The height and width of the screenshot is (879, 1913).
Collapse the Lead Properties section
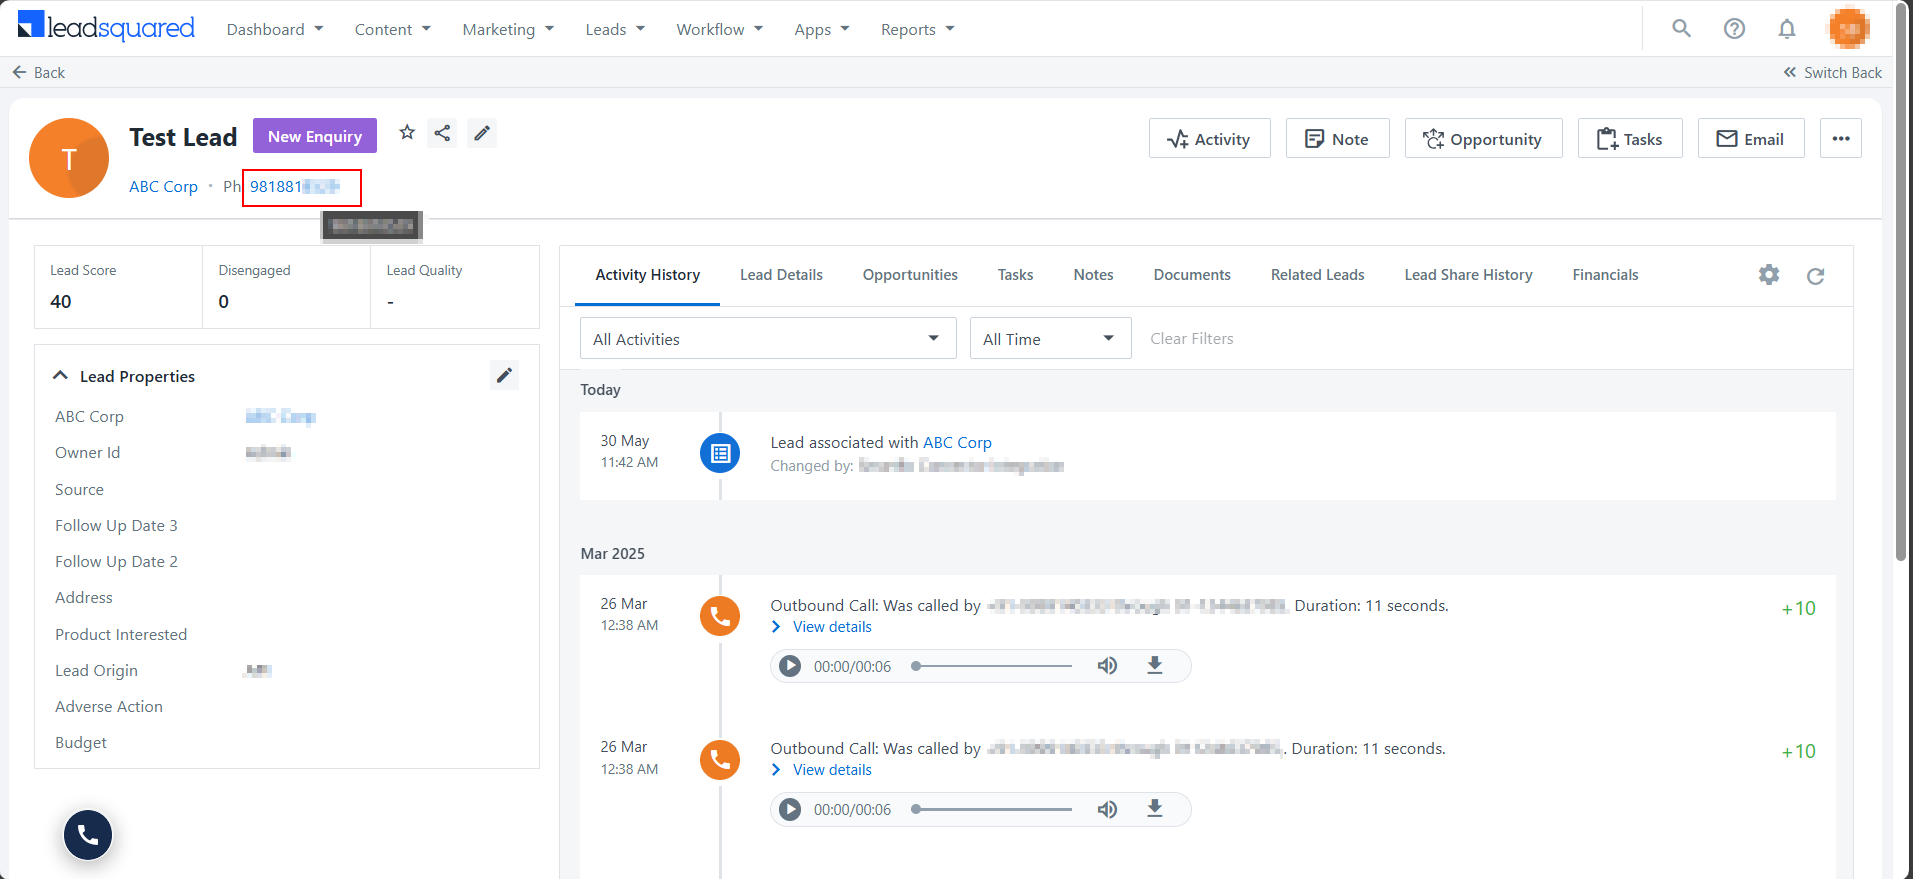[60, 375]
